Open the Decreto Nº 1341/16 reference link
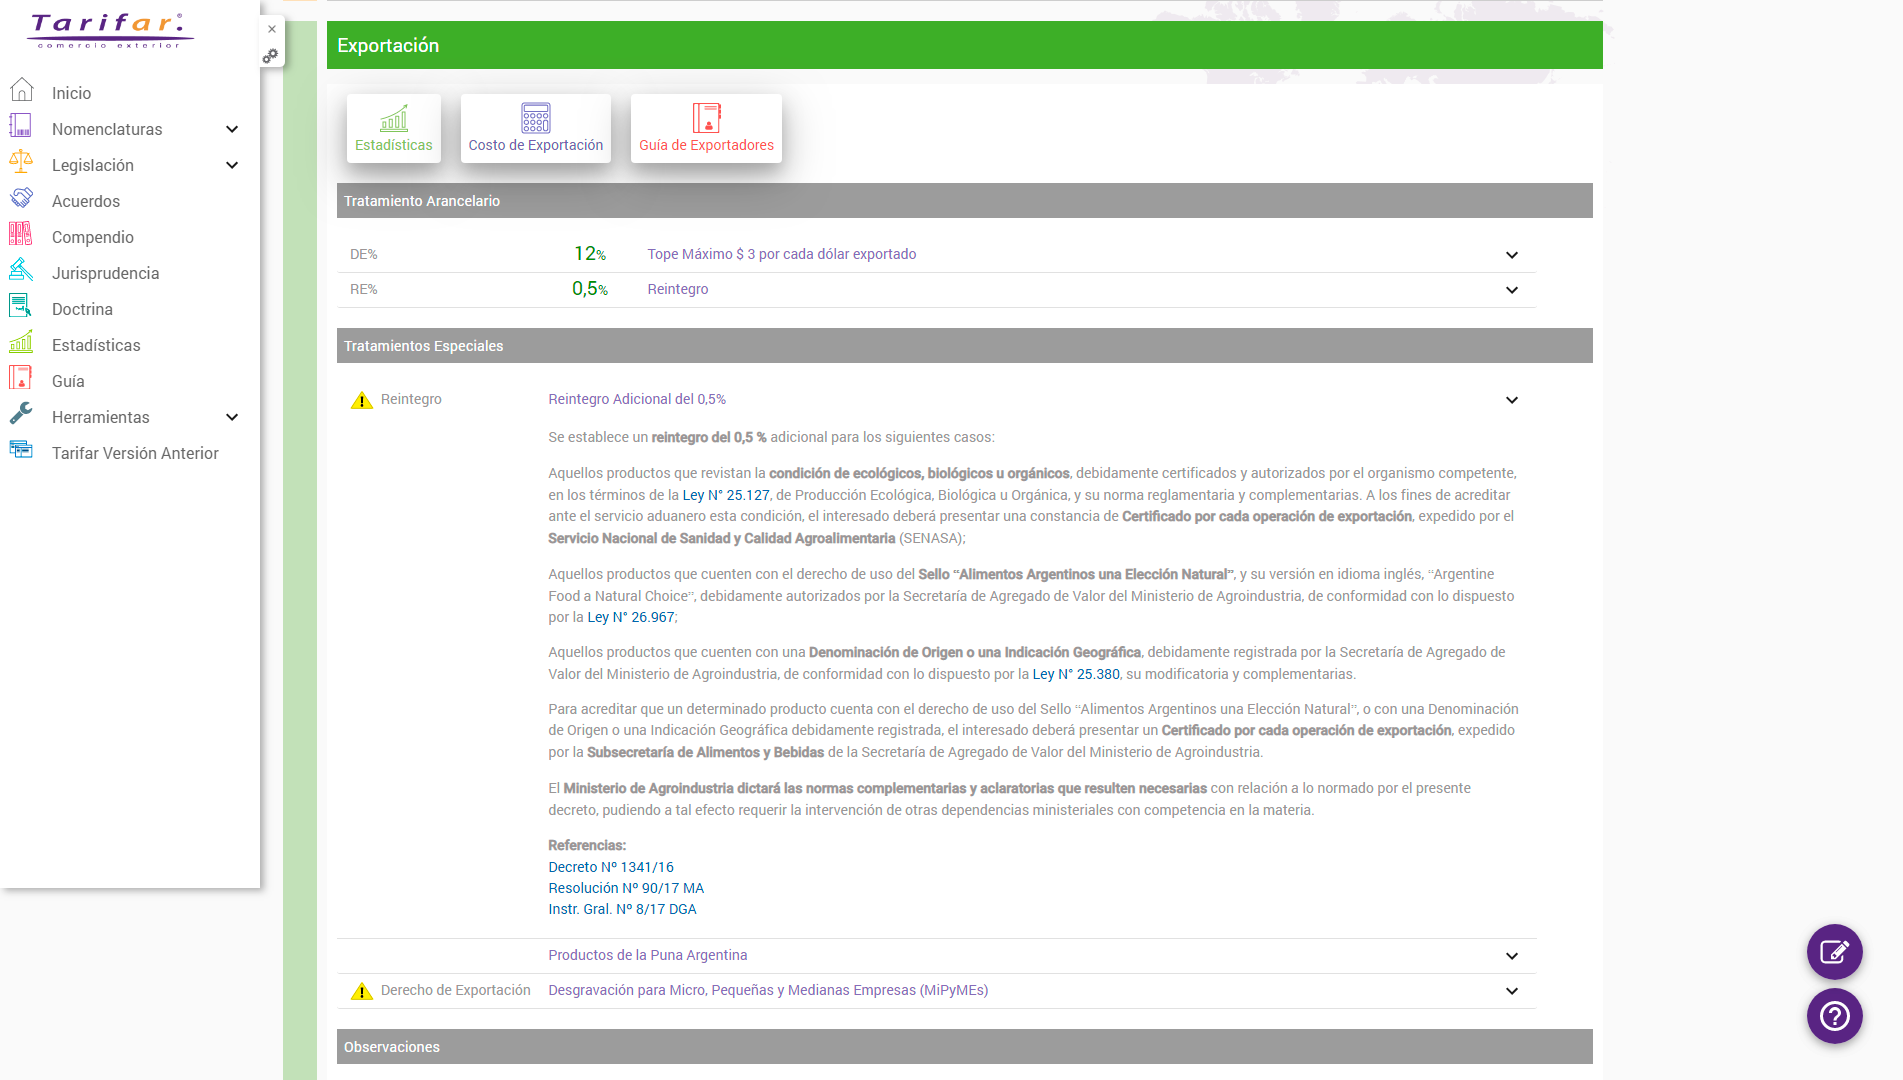Screen dimensions: 1903x1080 (x=611, y=867)
